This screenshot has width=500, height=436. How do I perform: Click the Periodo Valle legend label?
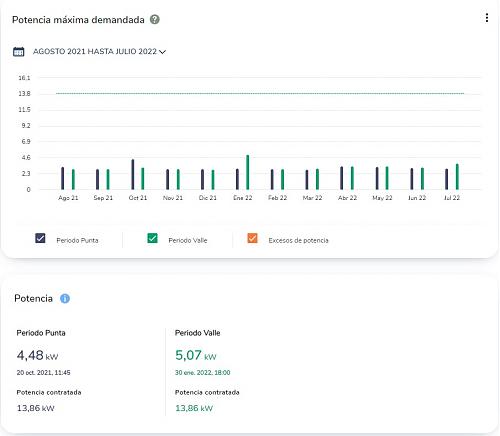point(188,240)
